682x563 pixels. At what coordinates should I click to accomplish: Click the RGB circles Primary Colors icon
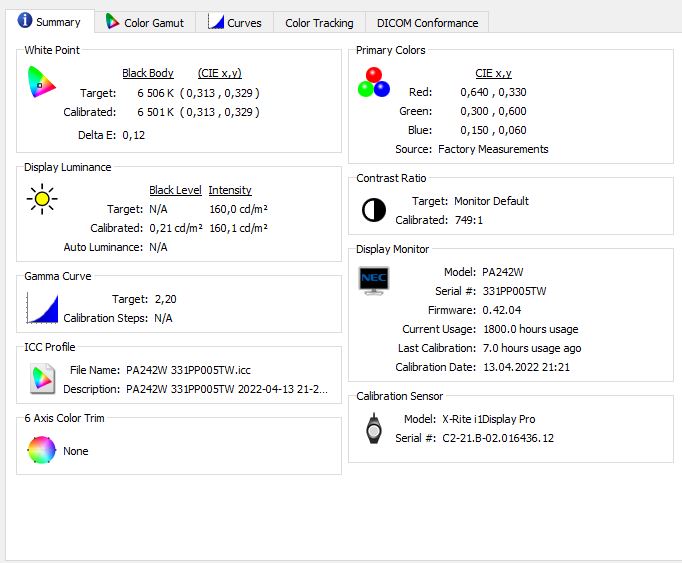(x=374, y=83)
